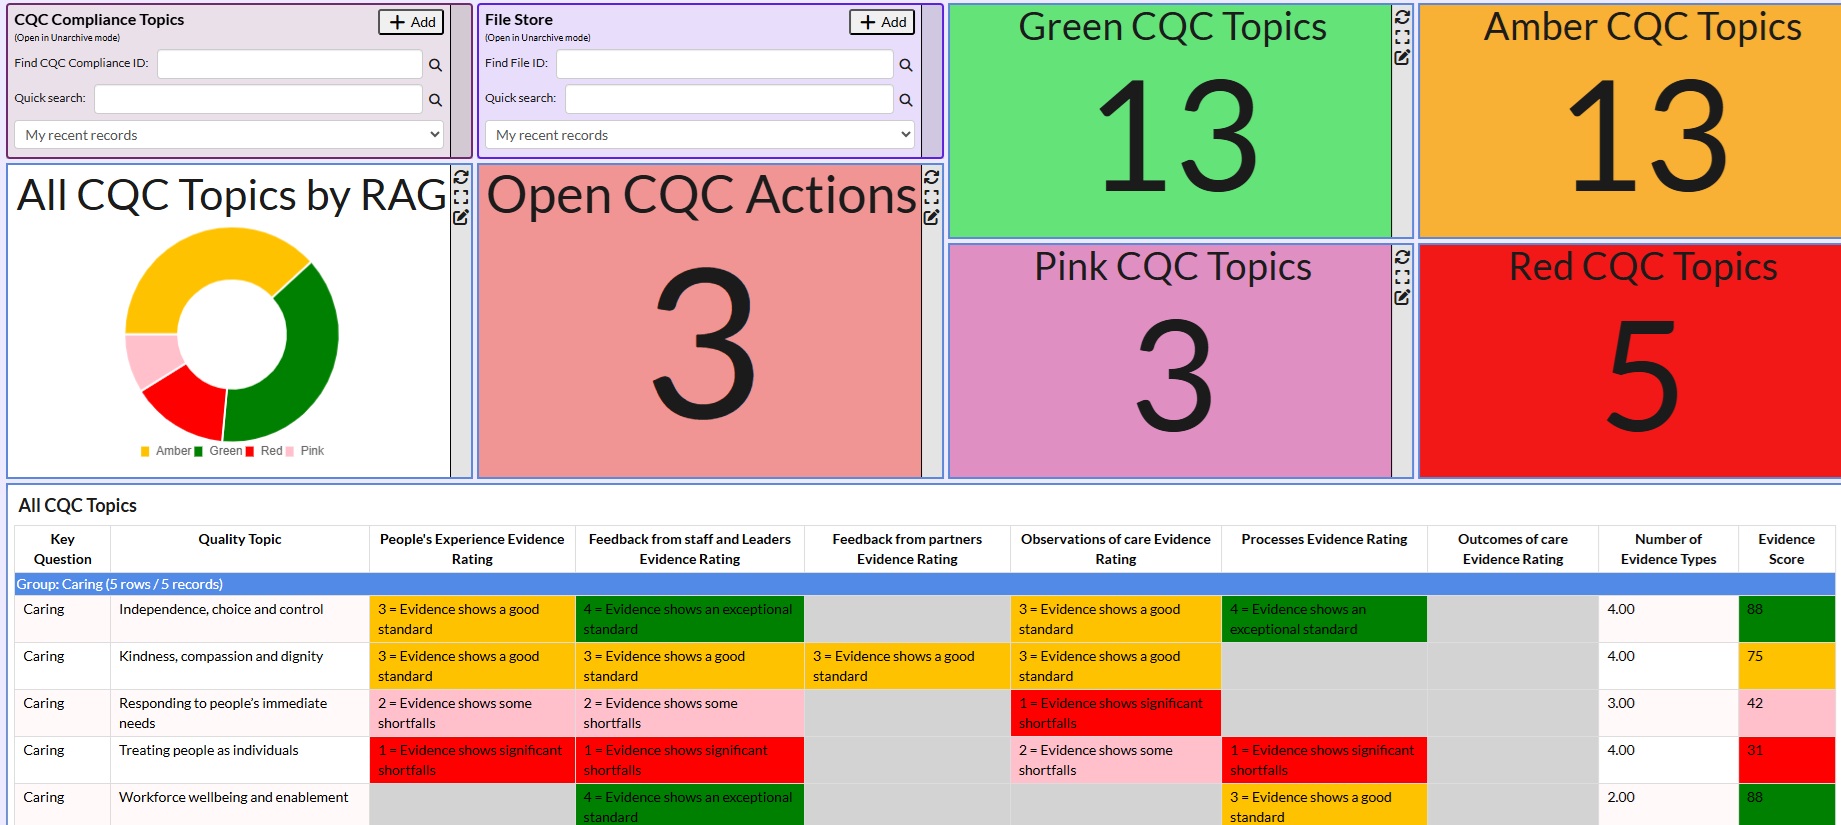
Task: Sort by Processes Evidence Rating header
Action: tap(1324, 549)
